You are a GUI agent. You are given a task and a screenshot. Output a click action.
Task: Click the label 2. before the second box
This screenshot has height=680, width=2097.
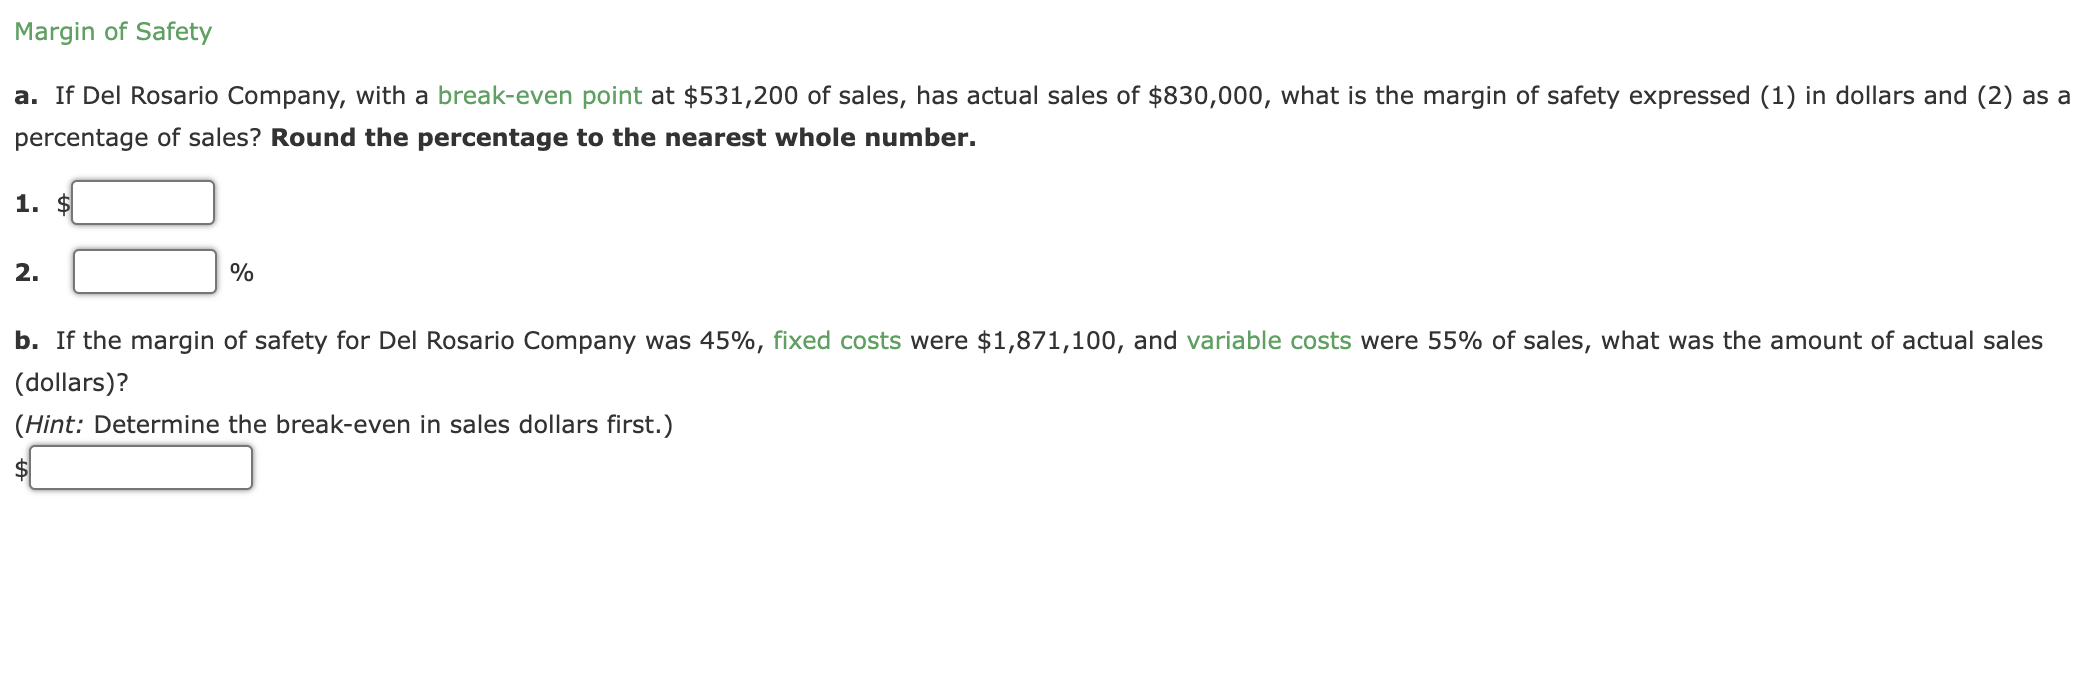26,270
